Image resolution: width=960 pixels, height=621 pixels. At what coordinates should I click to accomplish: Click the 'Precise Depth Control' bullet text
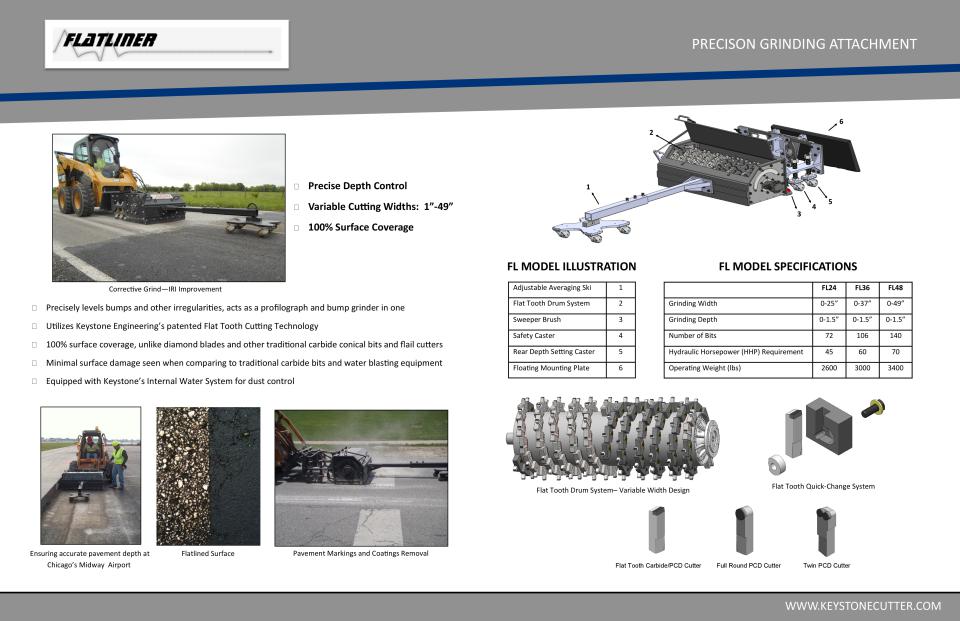coord(358,186)
